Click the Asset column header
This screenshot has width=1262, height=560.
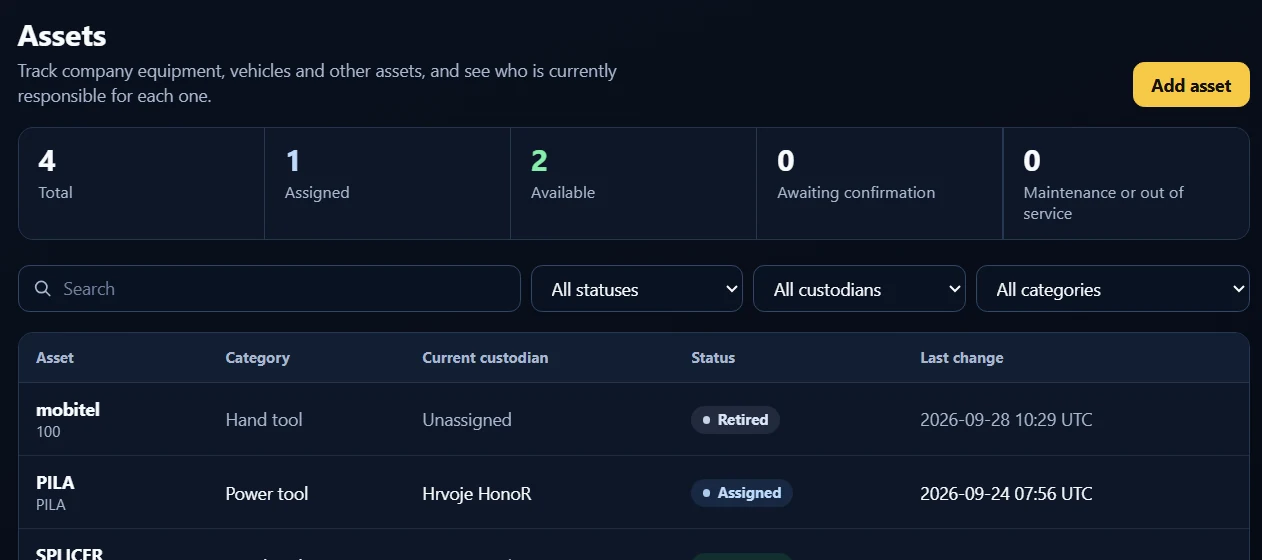pyautogui.click(x=55, y=358)
